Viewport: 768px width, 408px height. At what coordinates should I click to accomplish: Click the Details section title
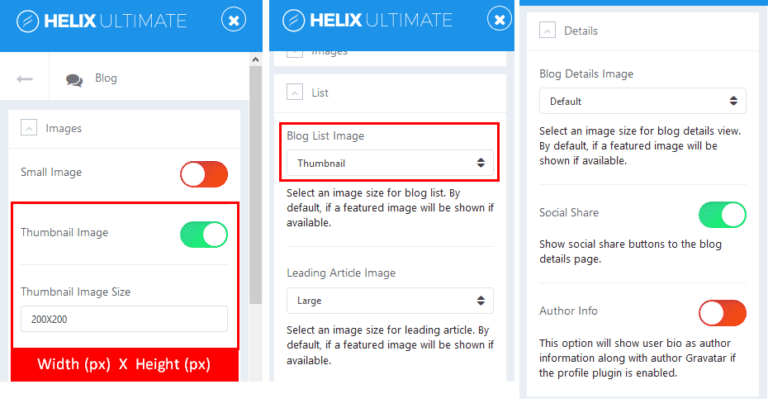[x=581, y=31]
